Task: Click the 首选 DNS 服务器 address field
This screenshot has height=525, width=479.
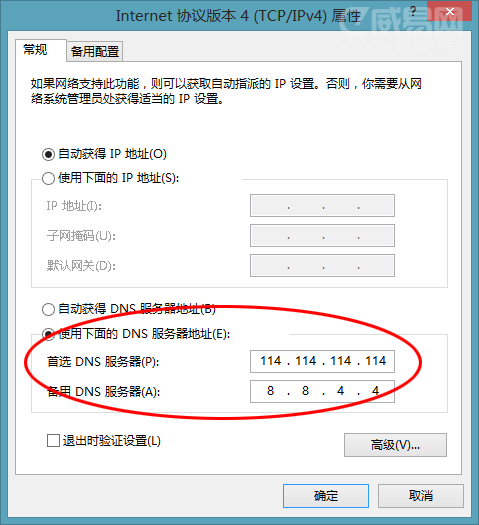Action: tap(322, 361)
